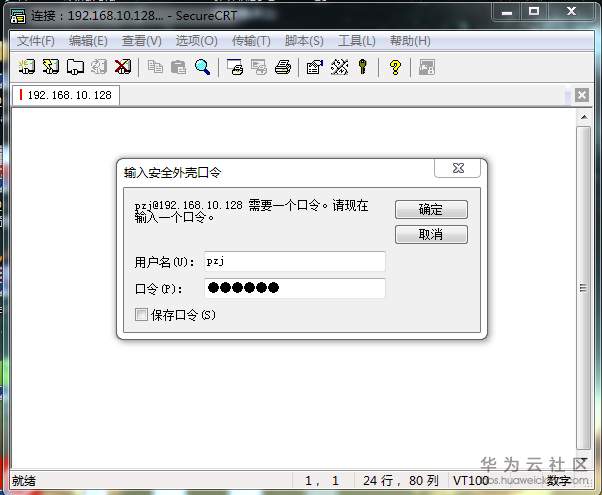Open Global Options tools icon
602x495 pixels.
(x=339, y=67)
